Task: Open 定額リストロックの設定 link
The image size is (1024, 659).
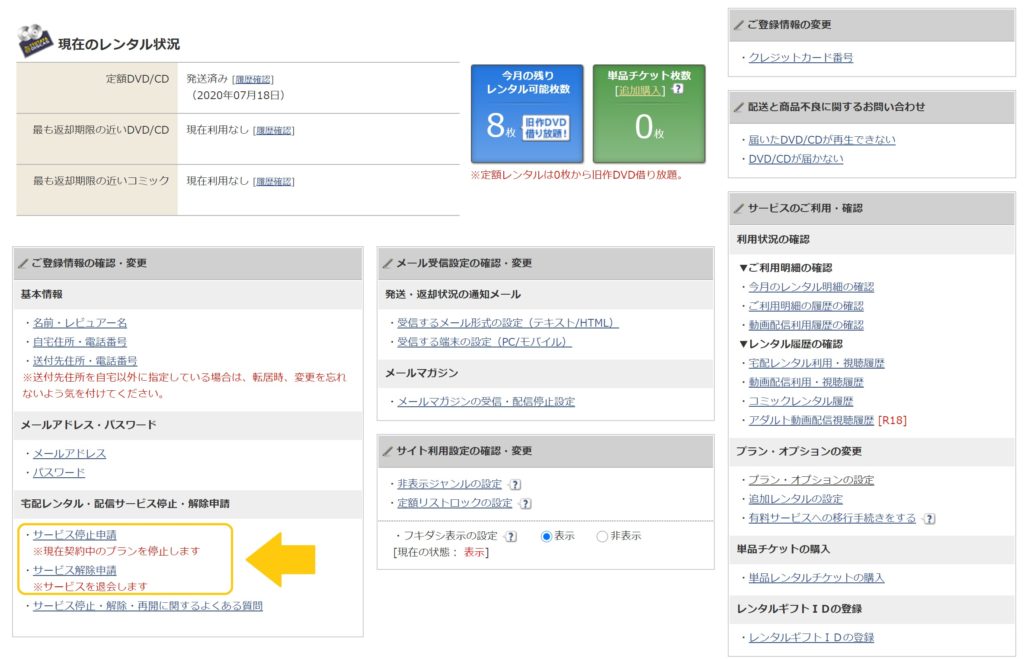Action: point(455,503)
